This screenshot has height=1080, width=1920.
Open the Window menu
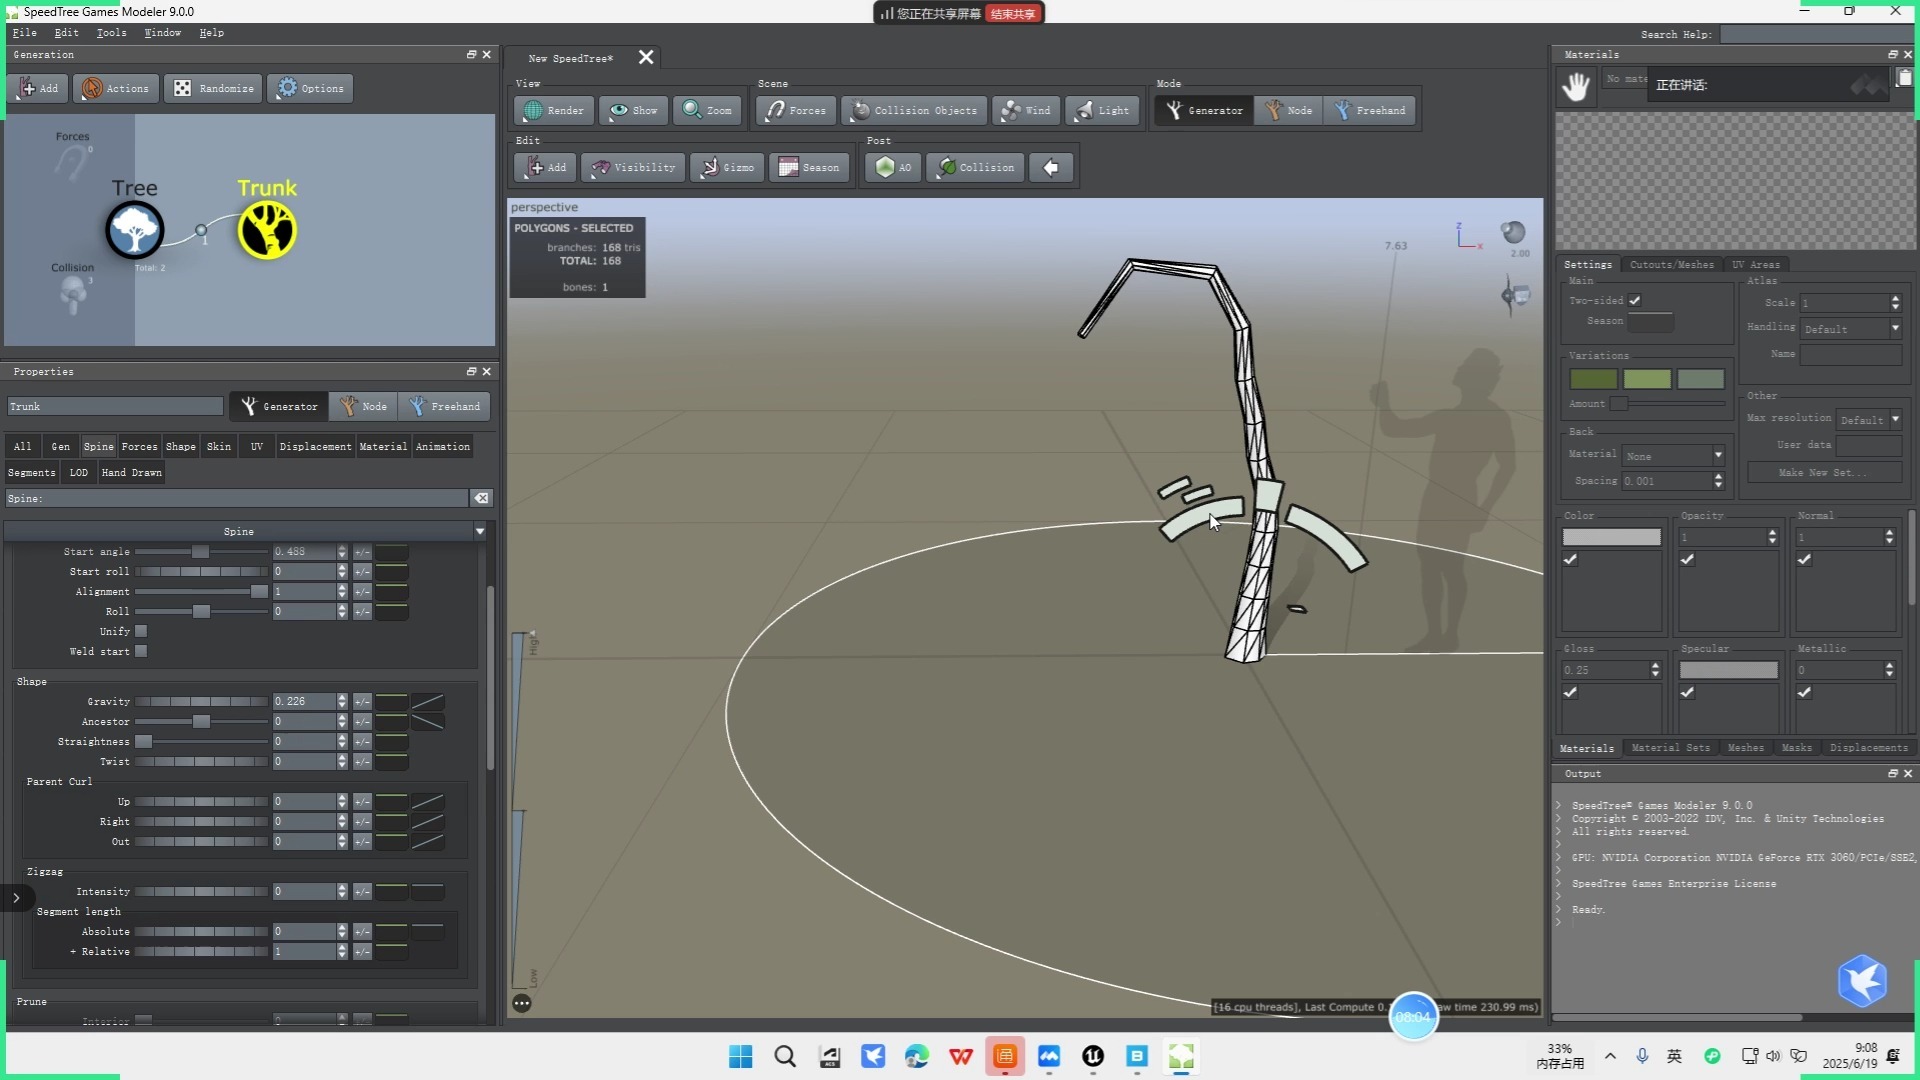pyautogui.click(x=162, y=33)
